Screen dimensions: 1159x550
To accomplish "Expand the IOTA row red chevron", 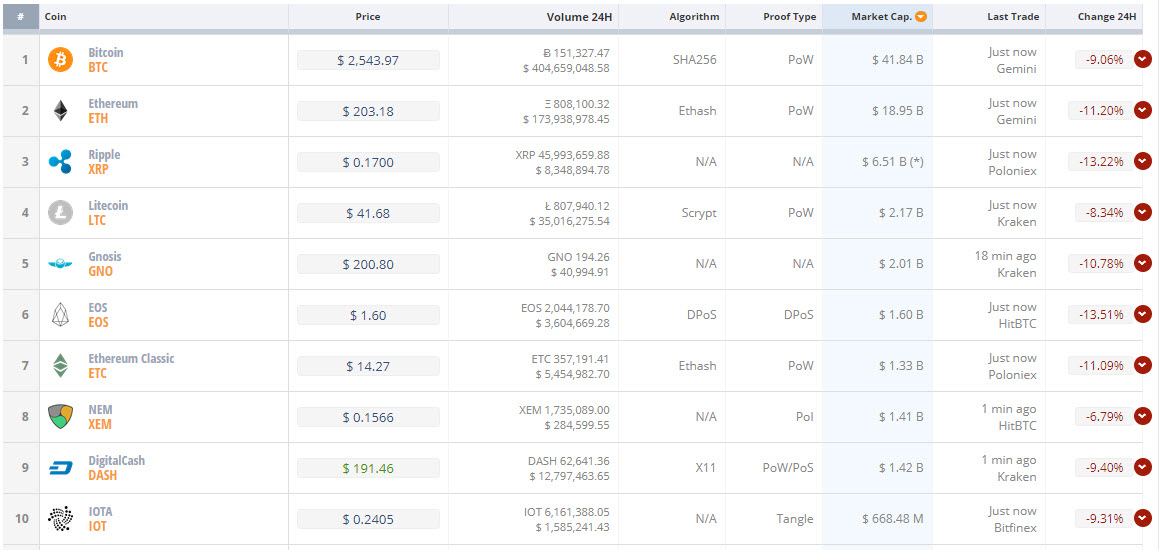I will [1143, 519].
